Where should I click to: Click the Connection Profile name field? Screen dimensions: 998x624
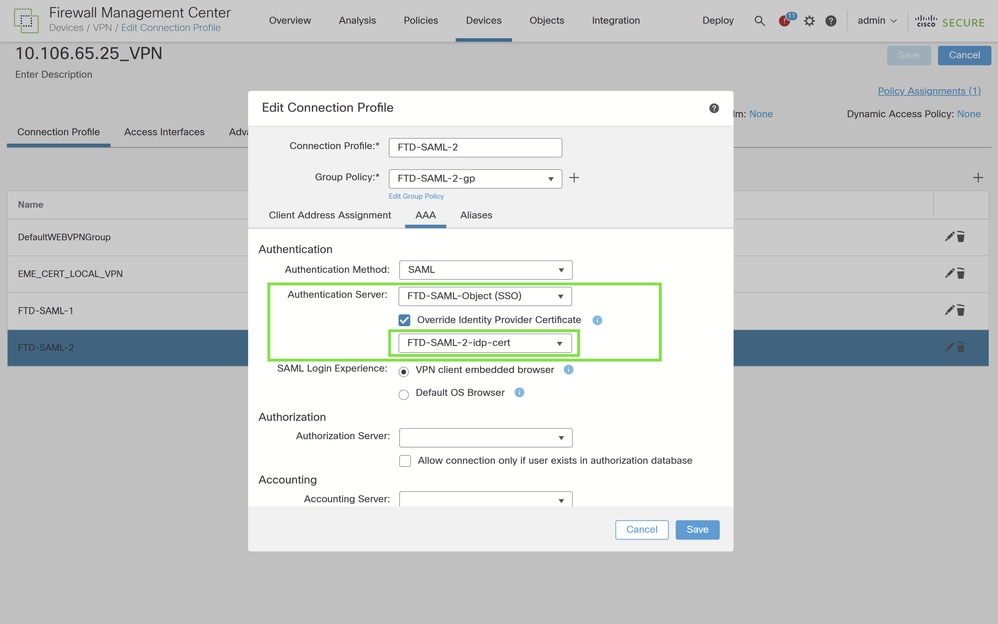coord(475,148)
